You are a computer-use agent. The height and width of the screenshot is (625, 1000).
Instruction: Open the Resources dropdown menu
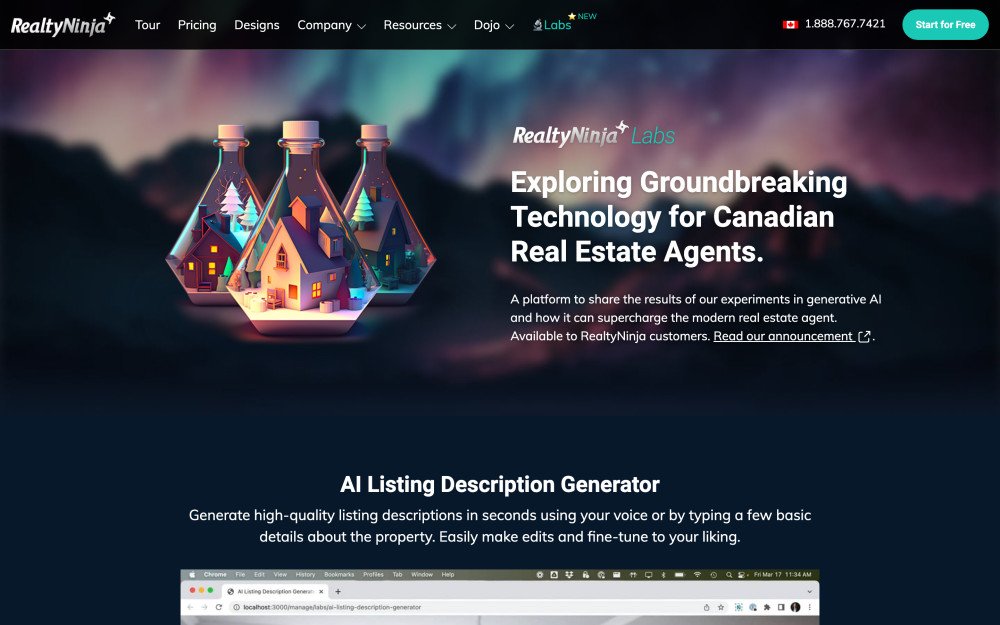[419, 25]
